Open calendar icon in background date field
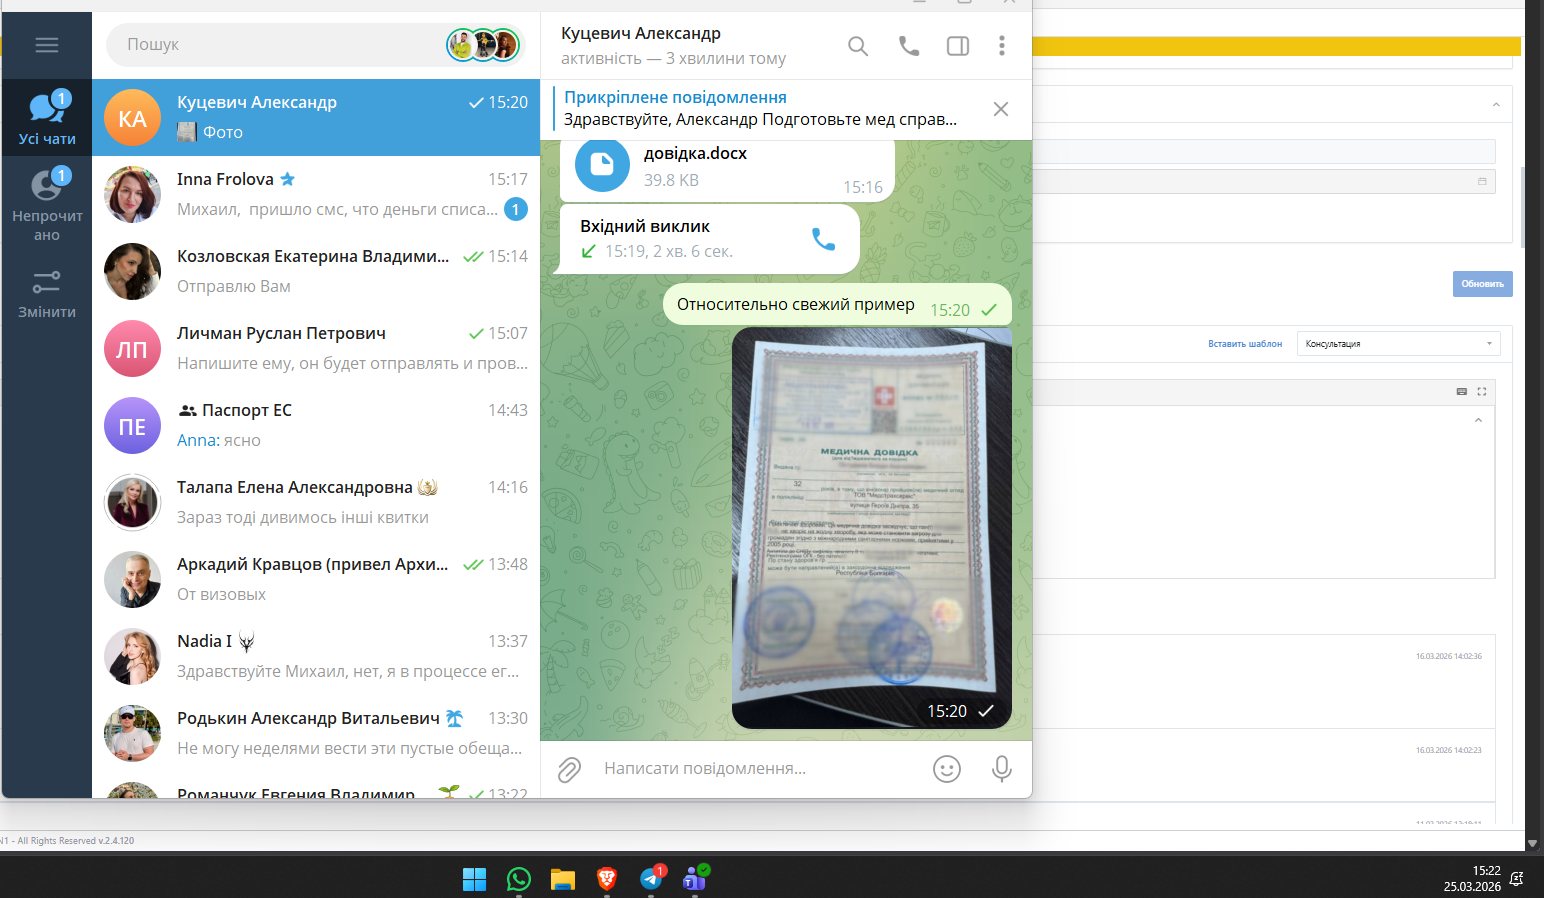This screenshot has width=1544, height=898. click(x=1482, y=181)
